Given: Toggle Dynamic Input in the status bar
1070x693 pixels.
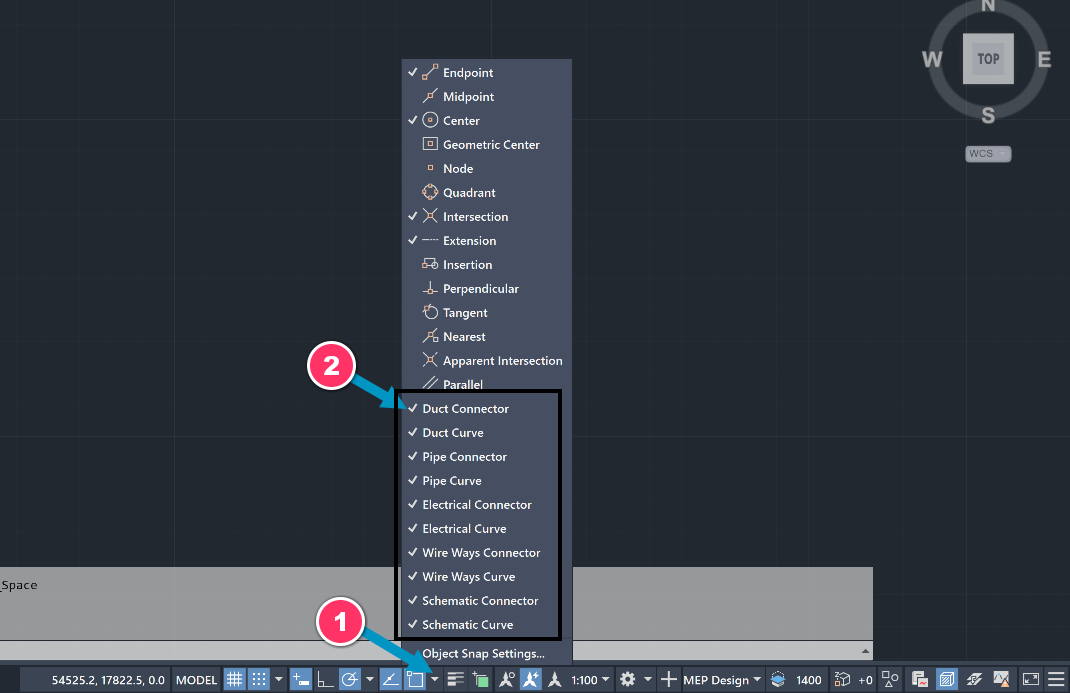Looking at the screenshot, I should click(300, 679).
